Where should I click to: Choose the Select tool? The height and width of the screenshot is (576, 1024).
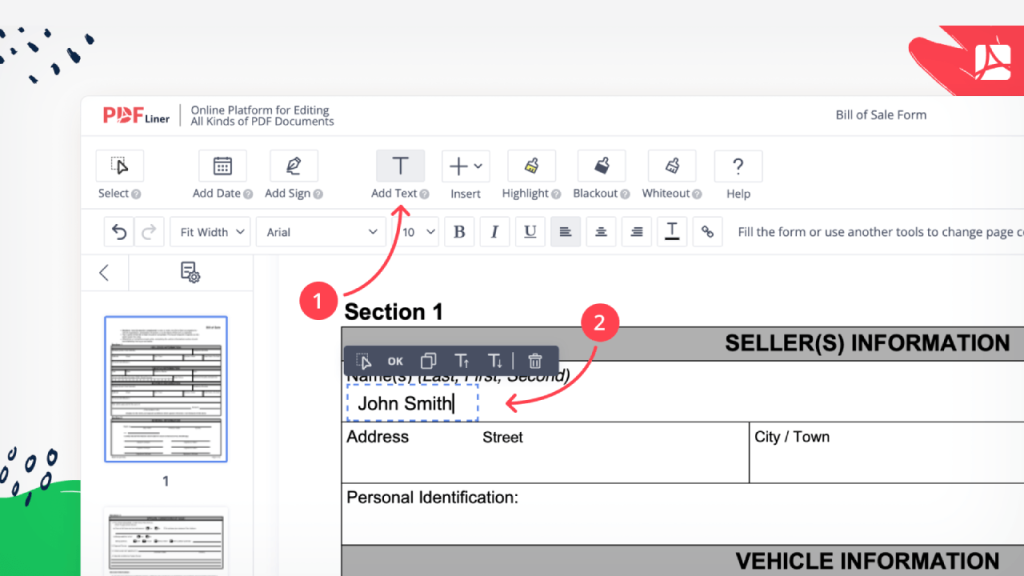tap(120, 166)
